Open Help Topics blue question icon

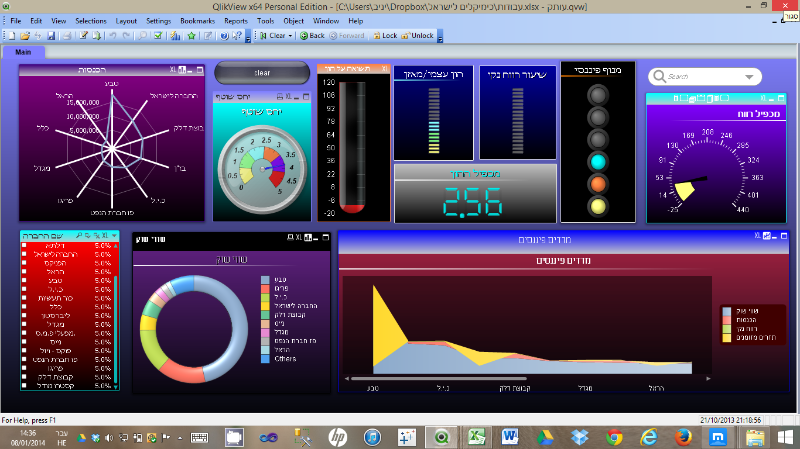(224, 36)
